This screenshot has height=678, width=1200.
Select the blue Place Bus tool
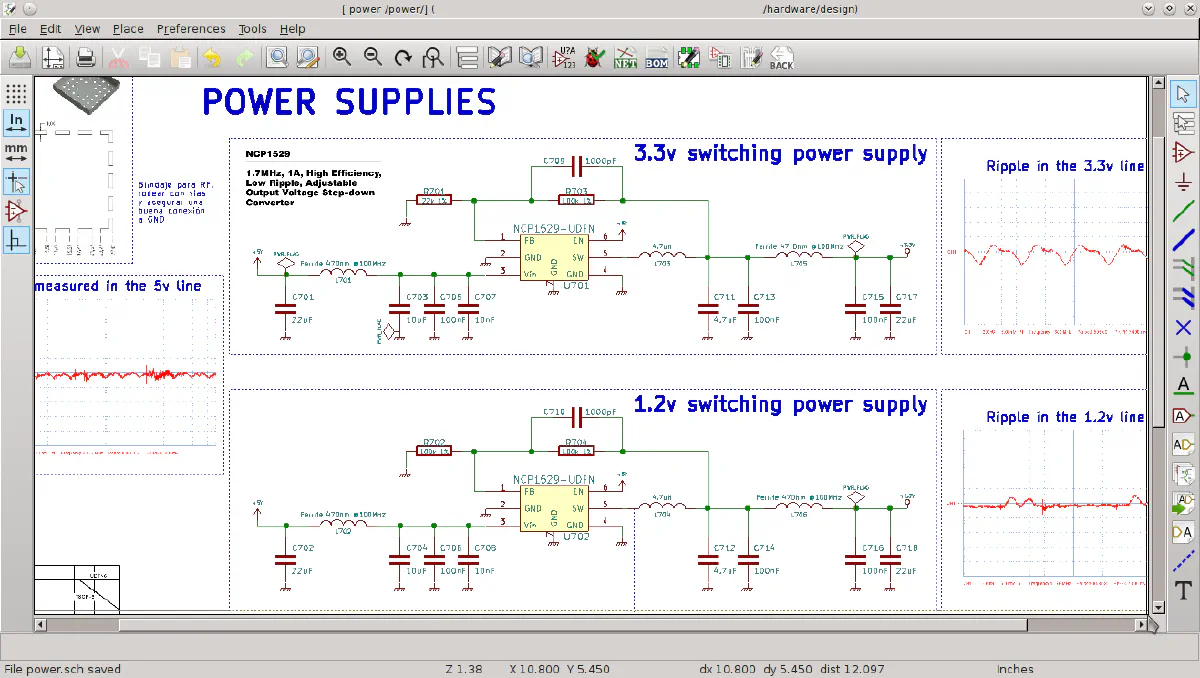click(1184, 240)
